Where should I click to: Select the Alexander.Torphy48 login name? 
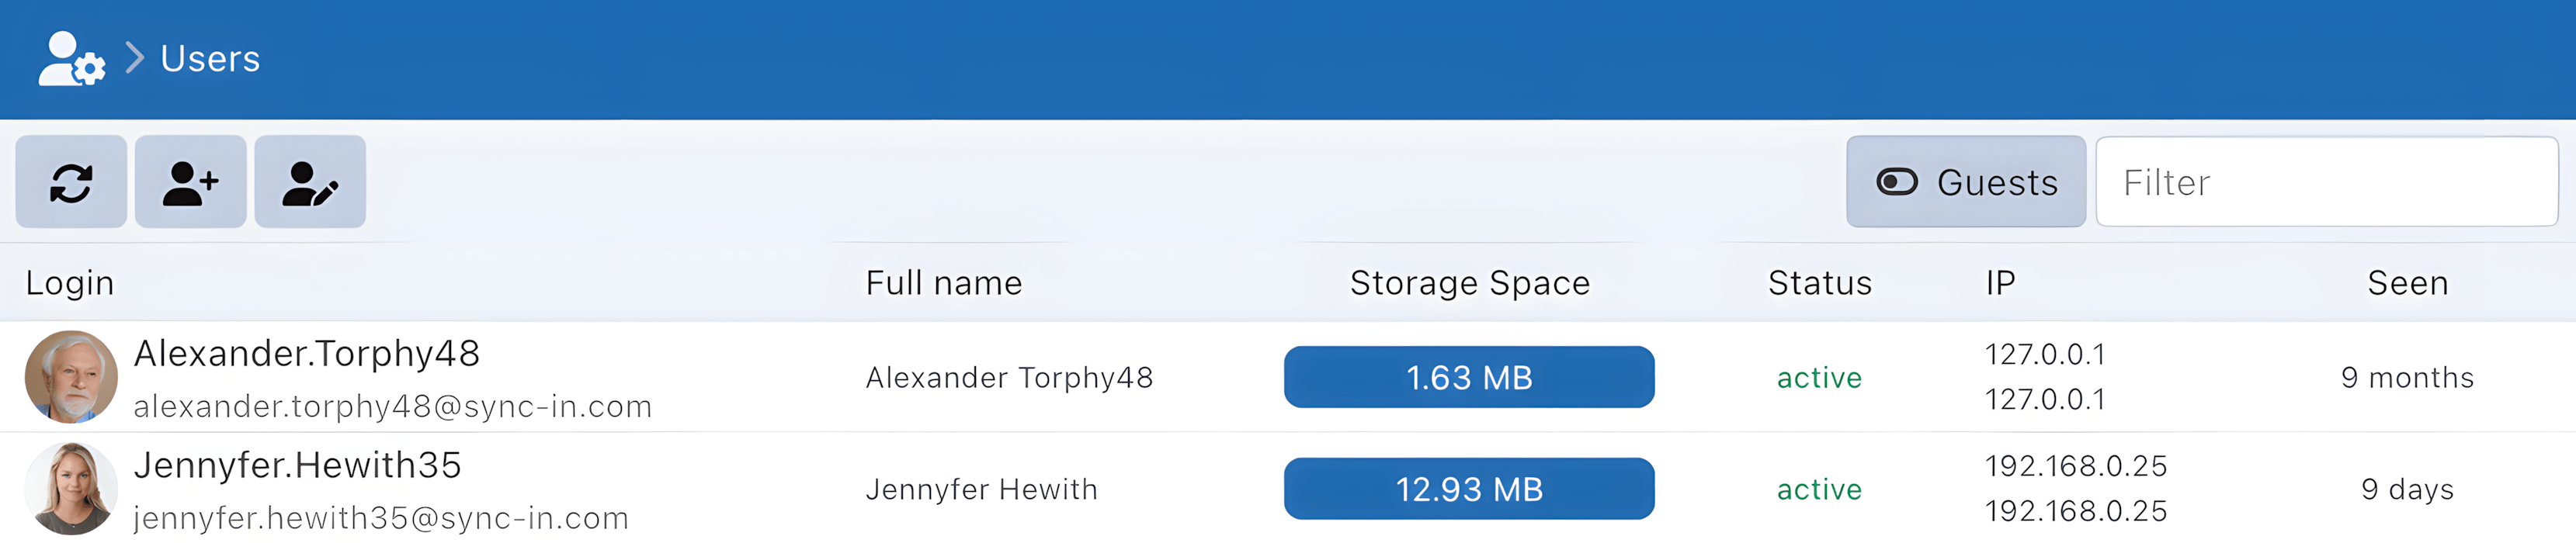pyautogui.click(x=306, y=354)
